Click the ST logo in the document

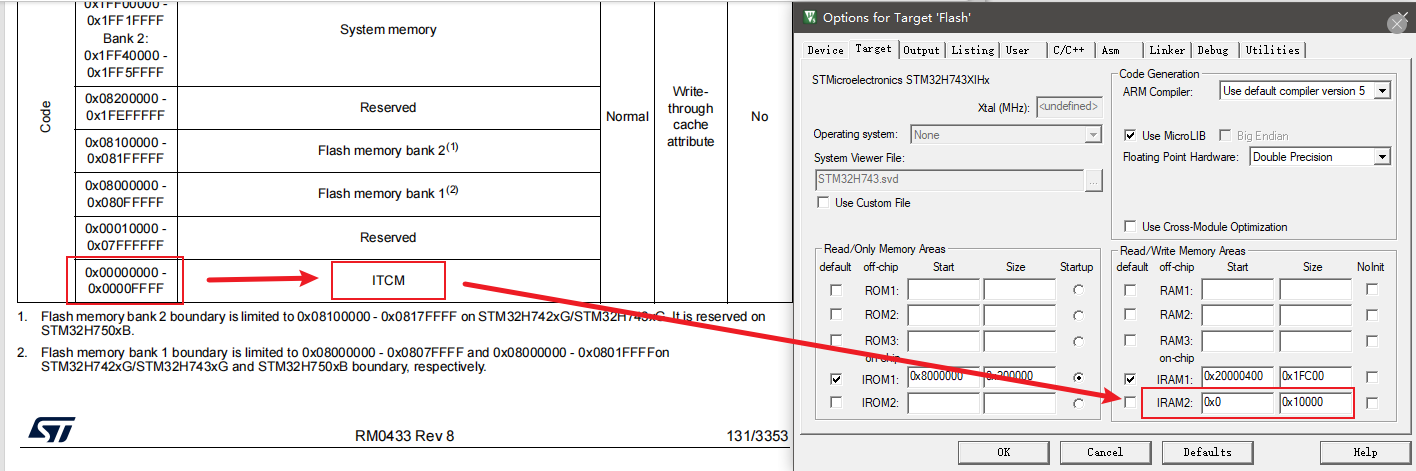click(45, 431)
